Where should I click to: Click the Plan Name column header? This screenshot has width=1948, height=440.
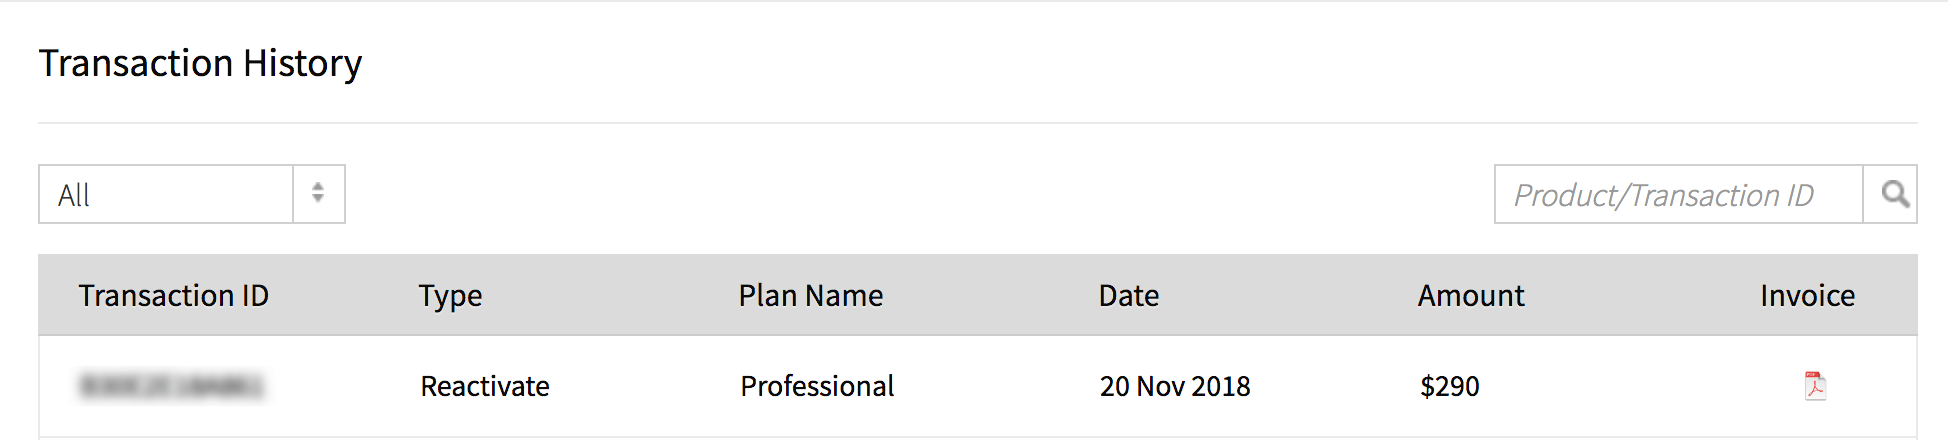point(811,296)
